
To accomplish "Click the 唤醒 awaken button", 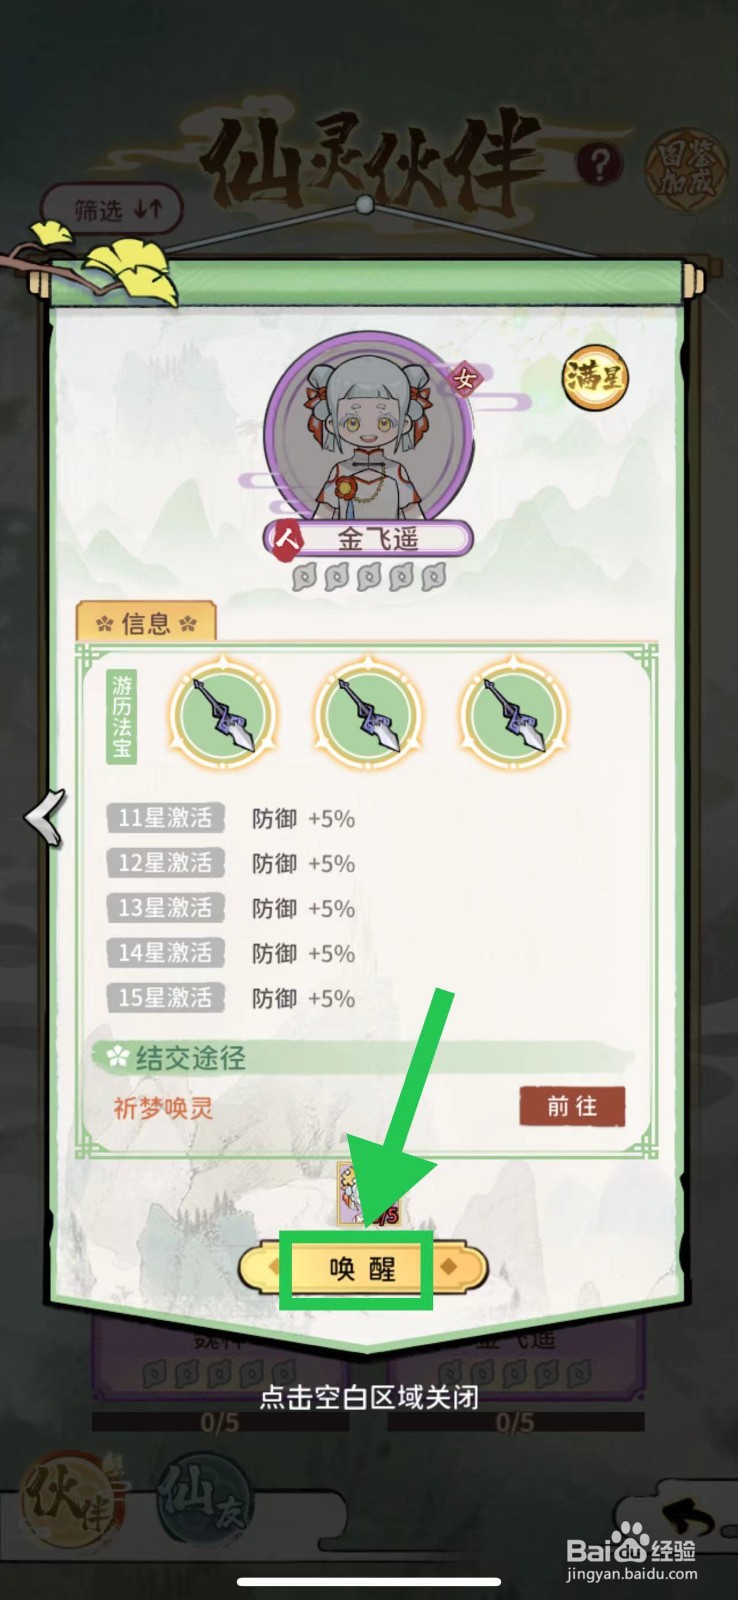I will pos(363,1269).
